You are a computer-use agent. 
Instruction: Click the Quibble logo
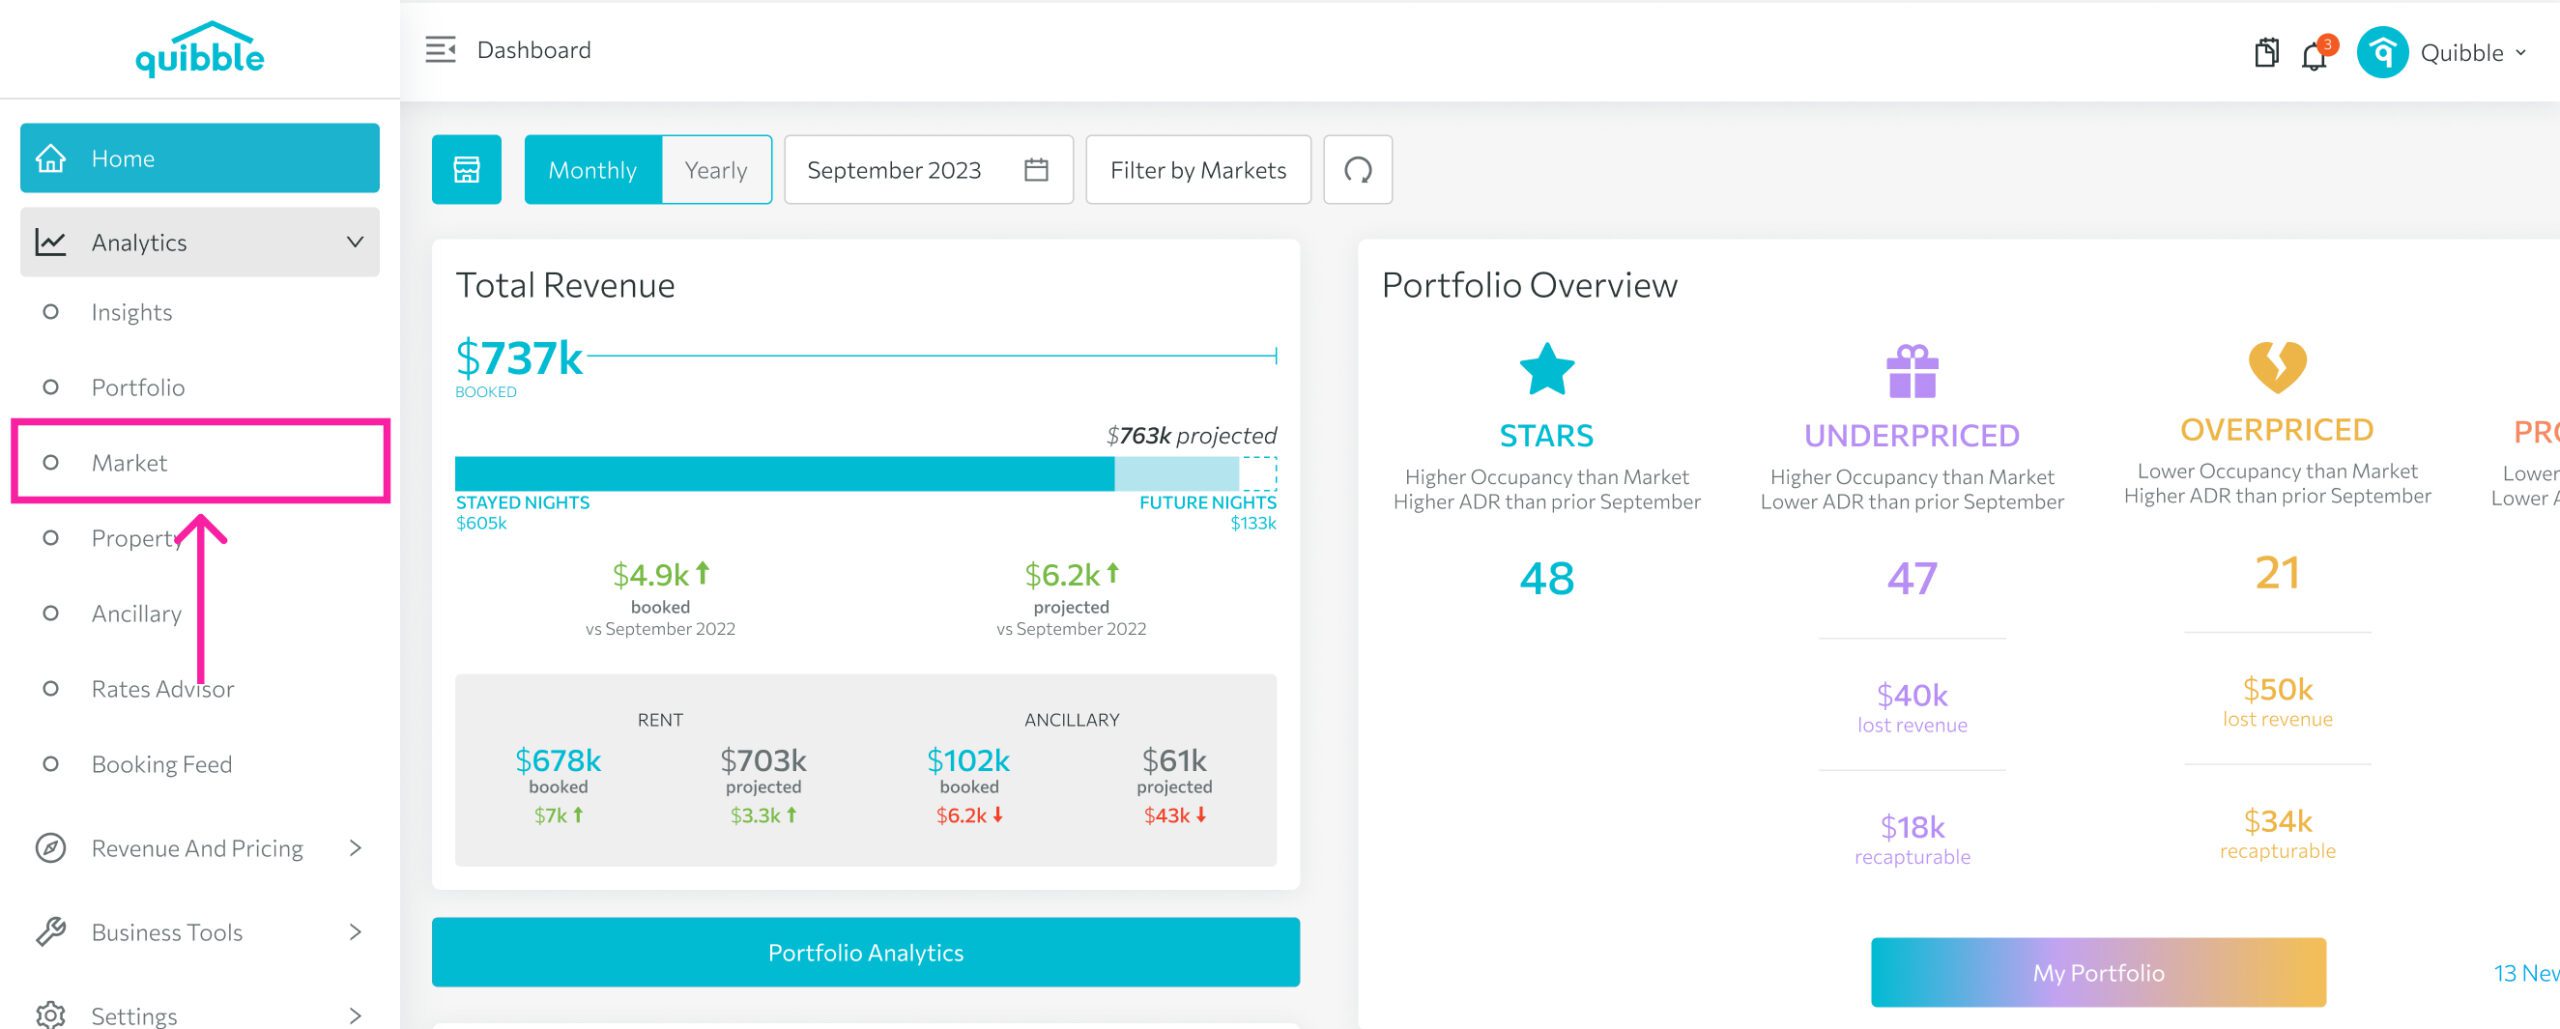(x=200, y=50)
